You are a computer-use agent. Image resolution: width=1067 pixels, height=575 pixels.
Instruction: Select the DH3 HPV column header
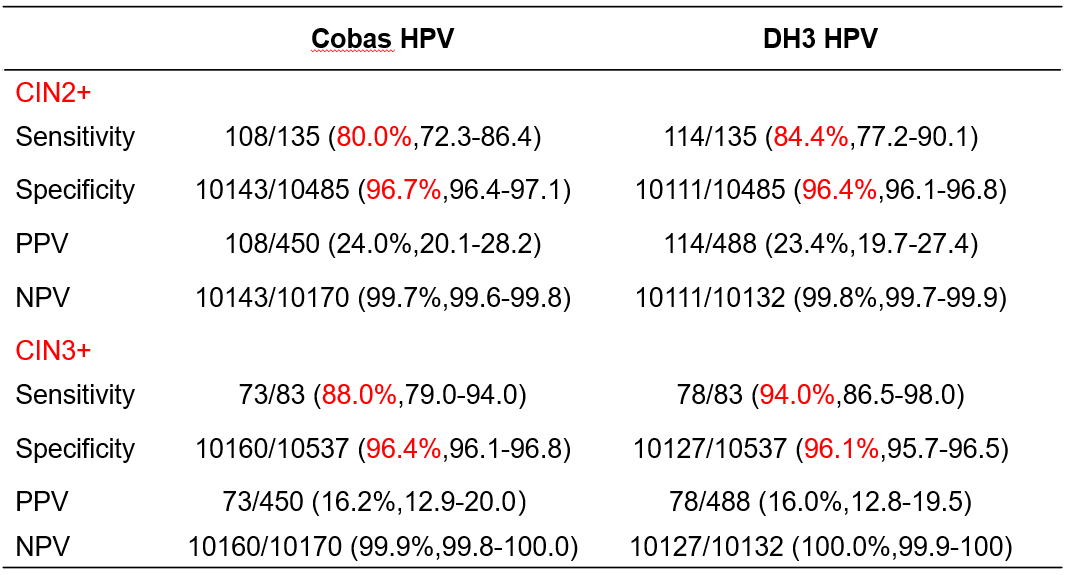coord(814,37)
